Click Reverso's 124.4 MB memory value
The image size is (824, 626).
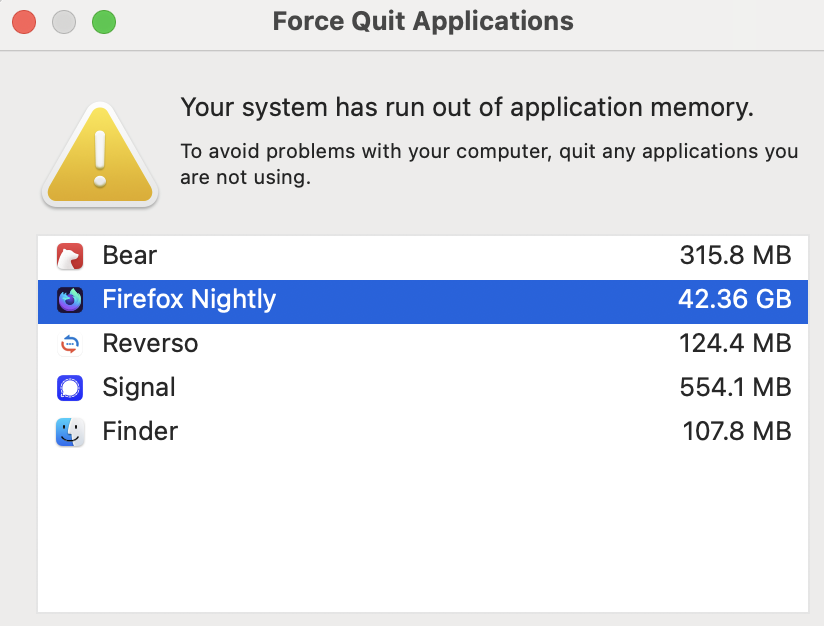click(735, 344)
